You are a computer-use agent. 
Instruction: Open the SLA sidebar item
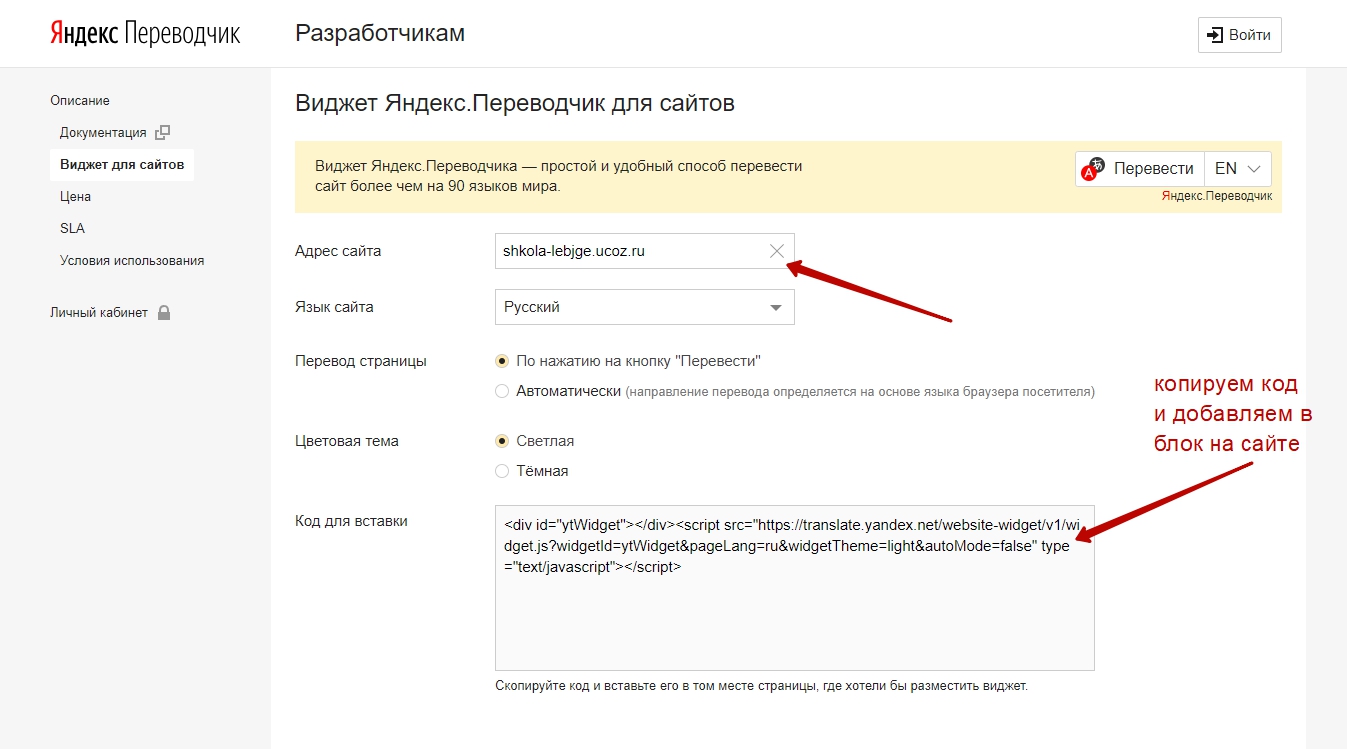click(73, 229)
